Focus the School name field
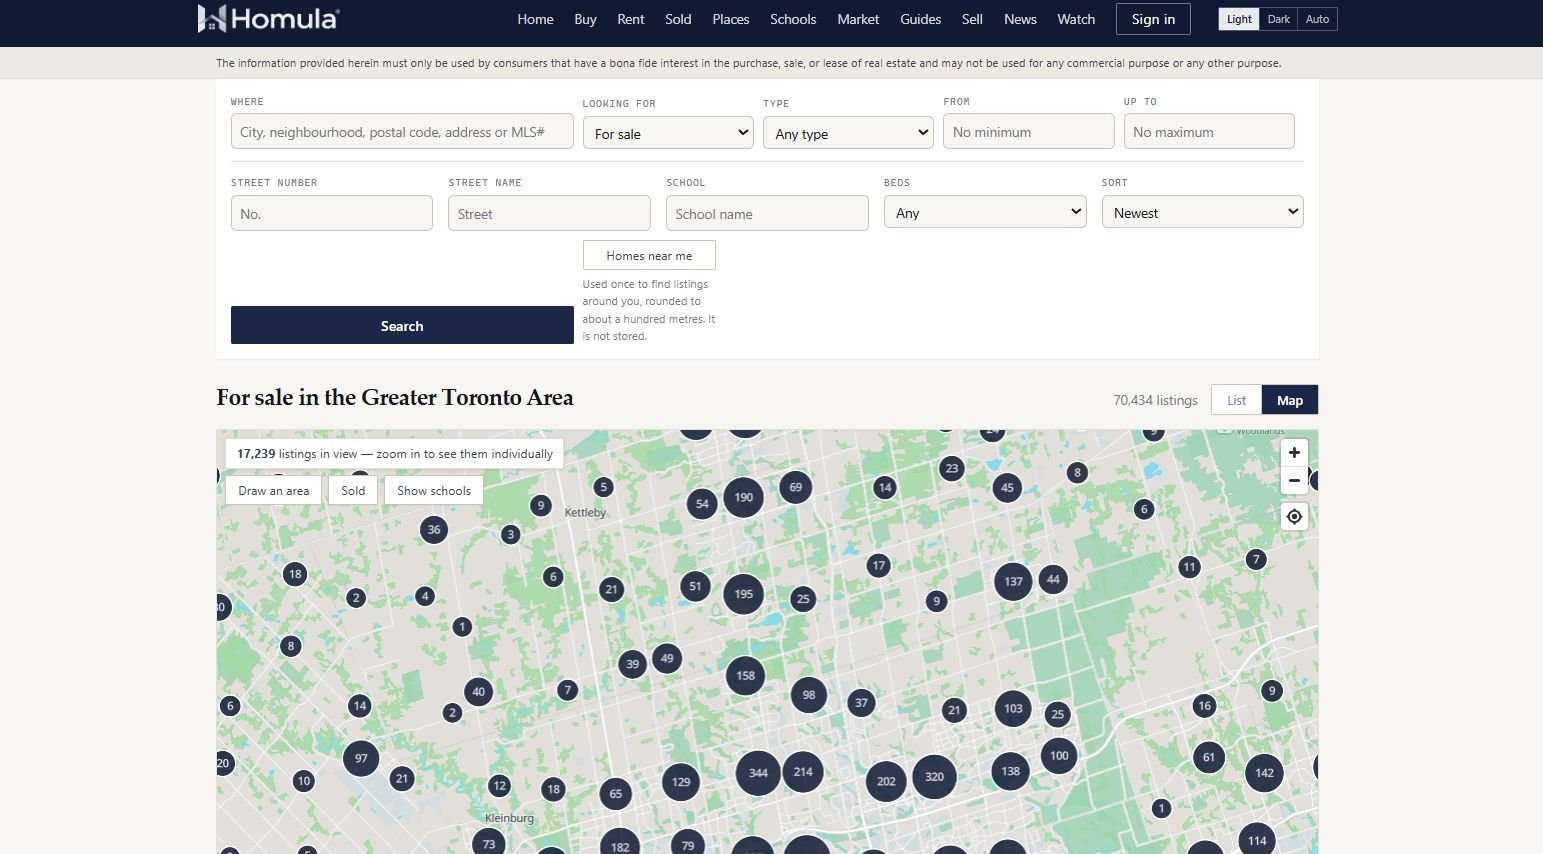This screenshot has height=854, width=1543. coord(767,213)
